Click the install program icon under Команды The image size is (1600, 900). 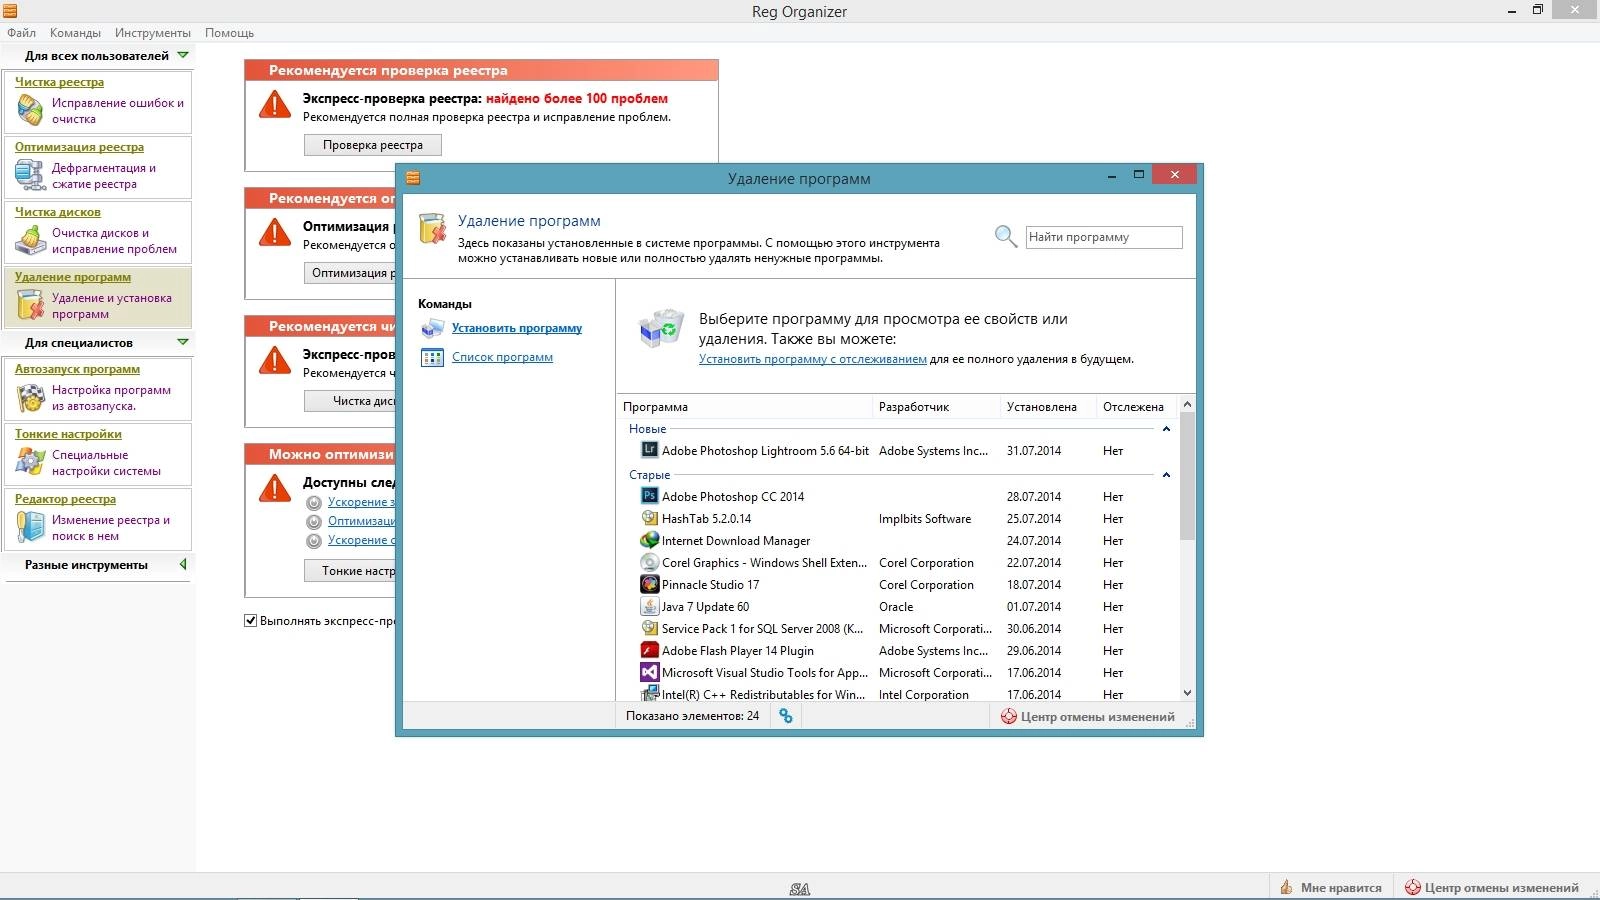(x=432, y=328)
